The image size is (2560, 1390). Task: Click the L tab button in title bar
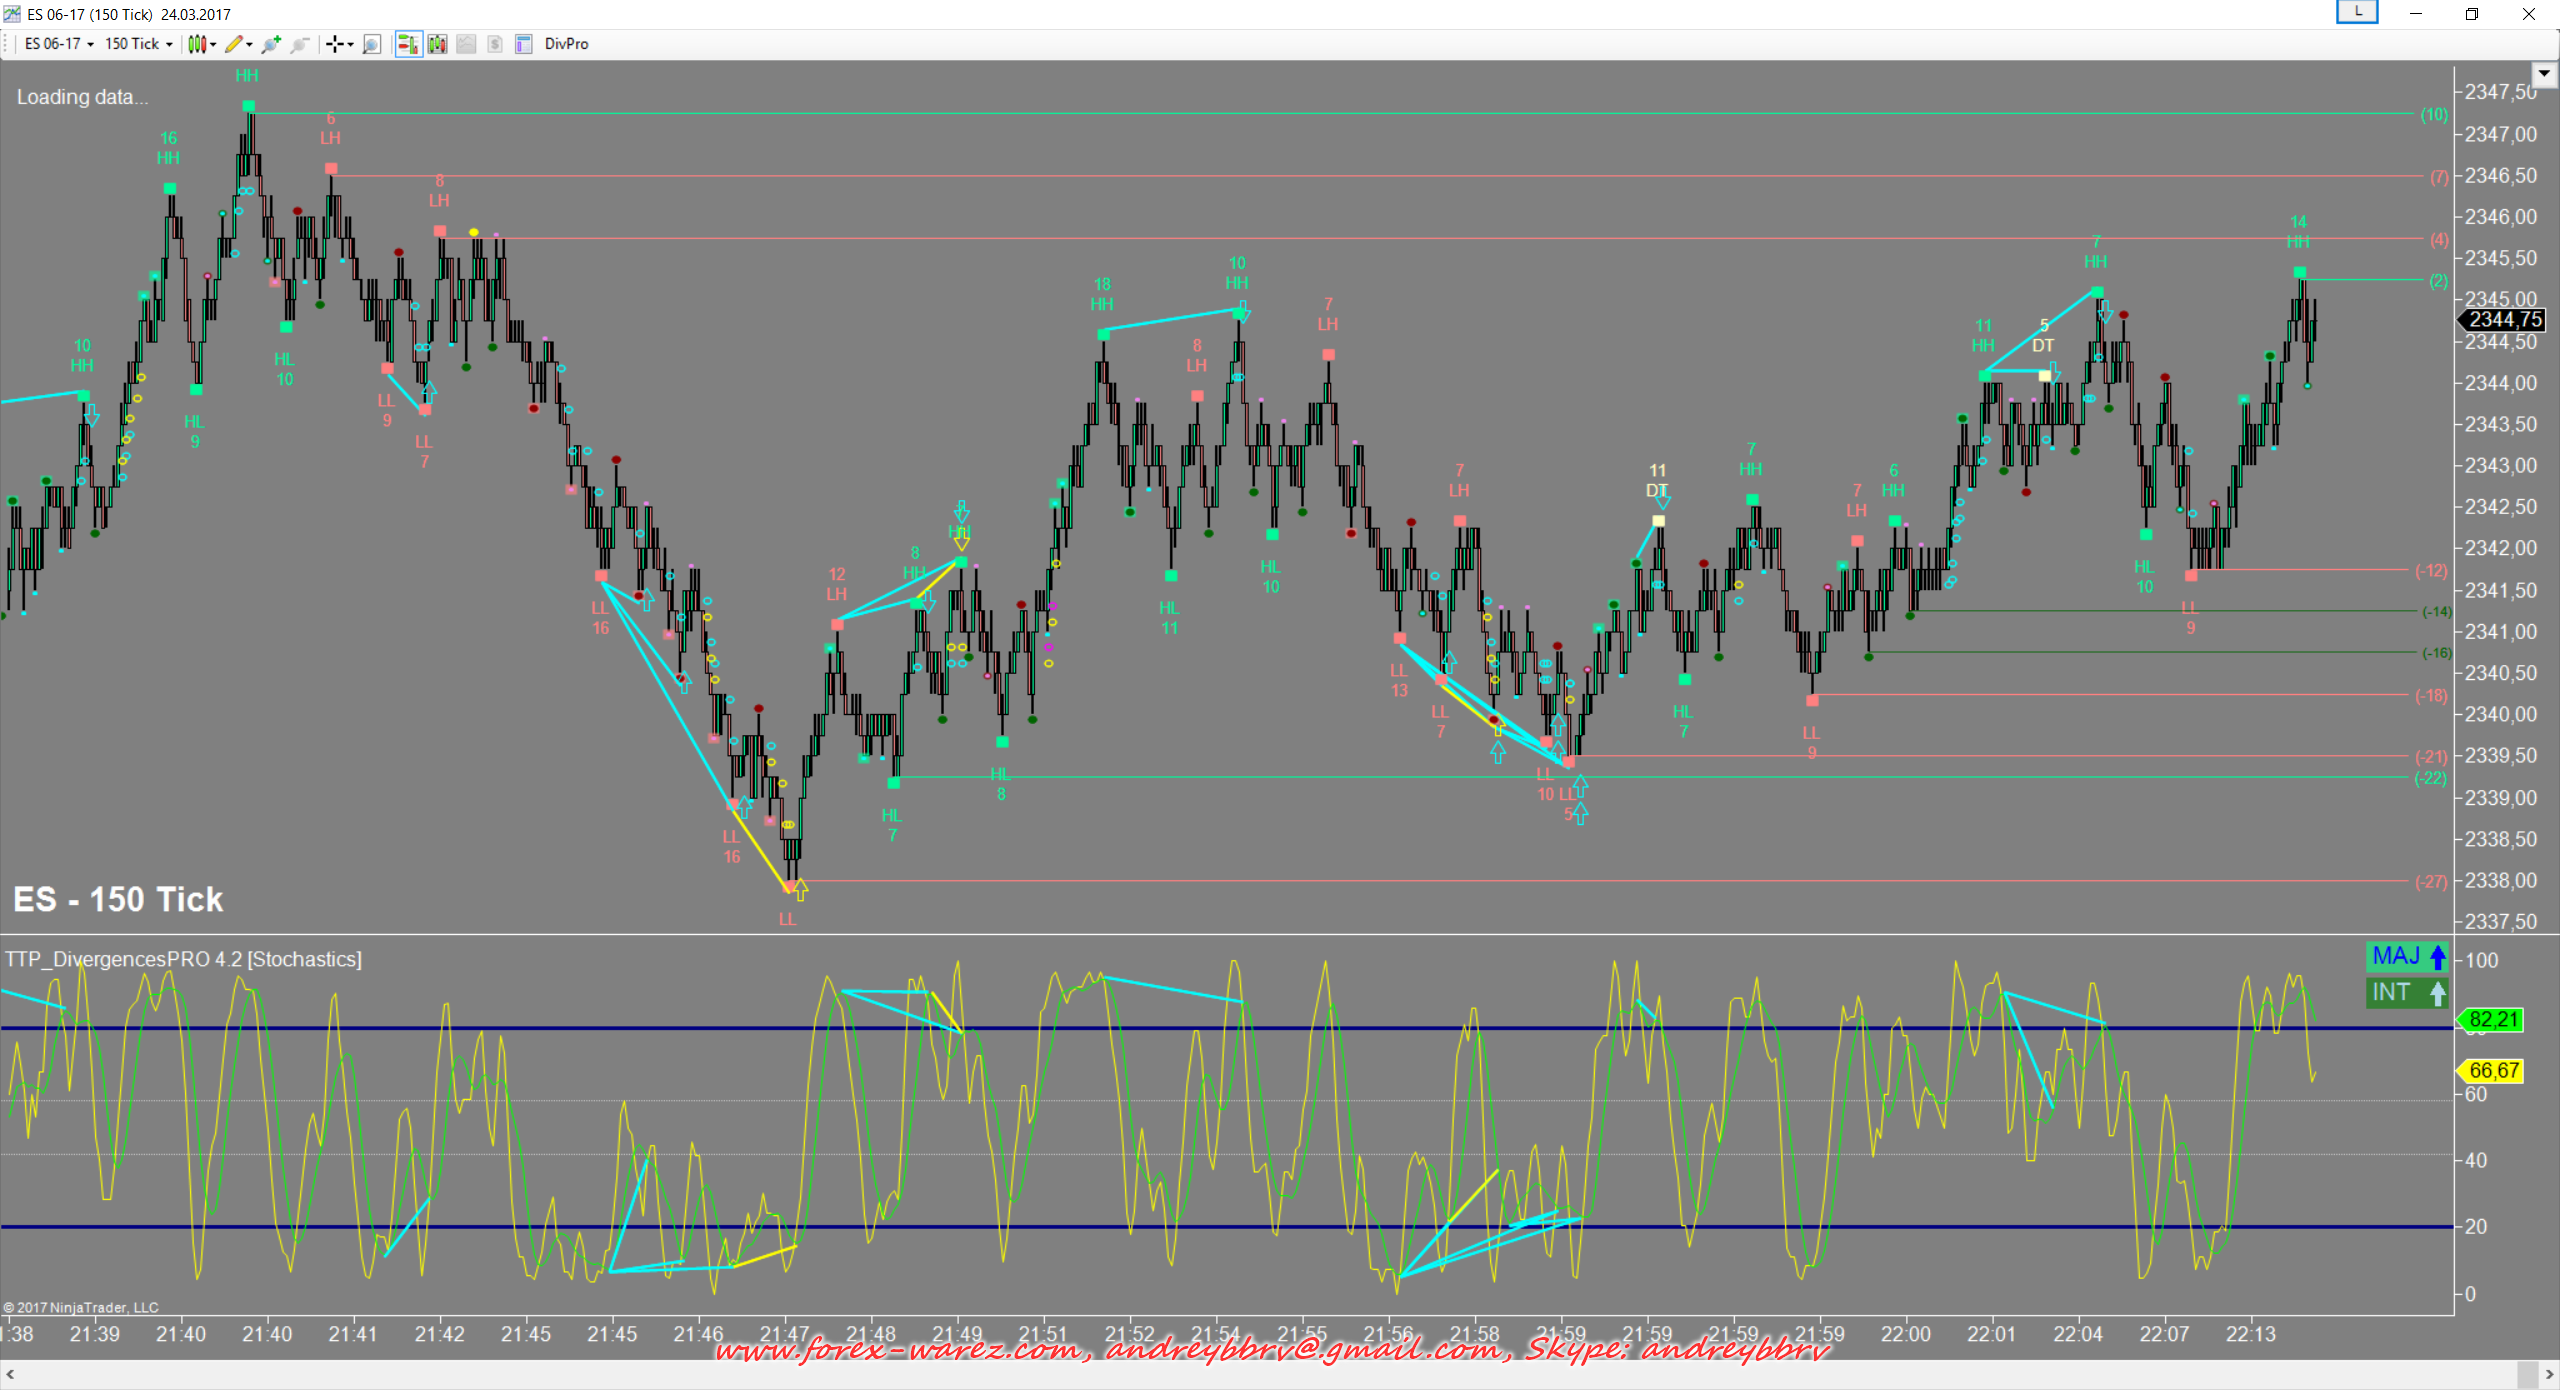tap(2357, 13)
